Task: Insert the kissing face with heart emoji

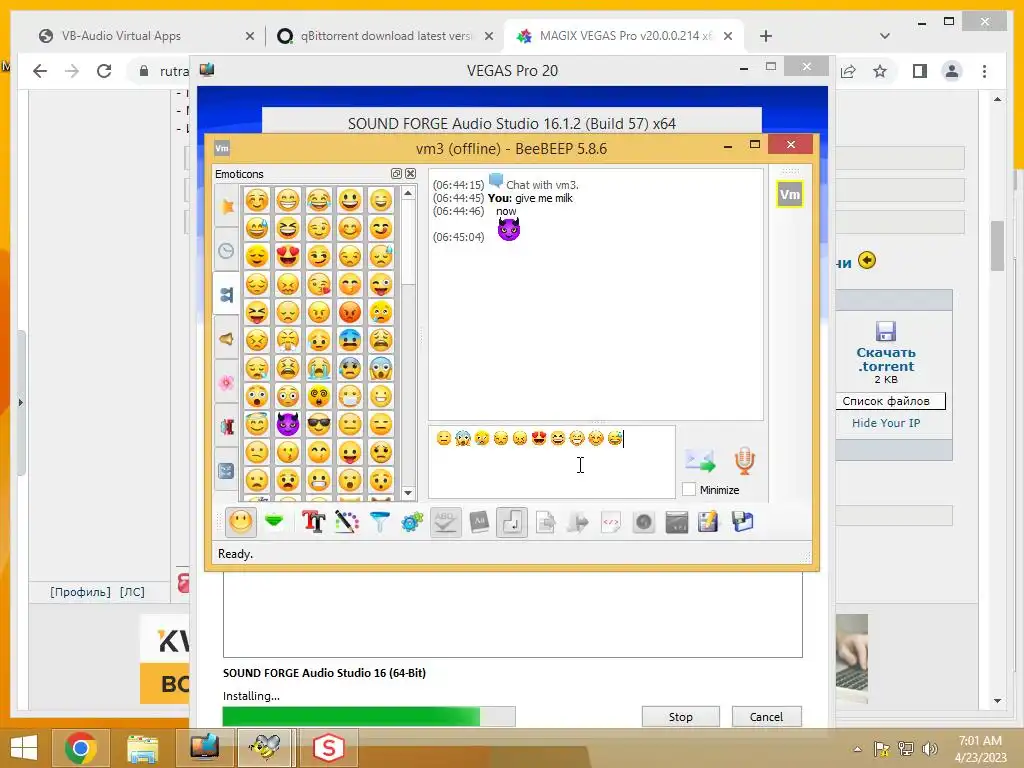Action: click(x=319, y=283)
